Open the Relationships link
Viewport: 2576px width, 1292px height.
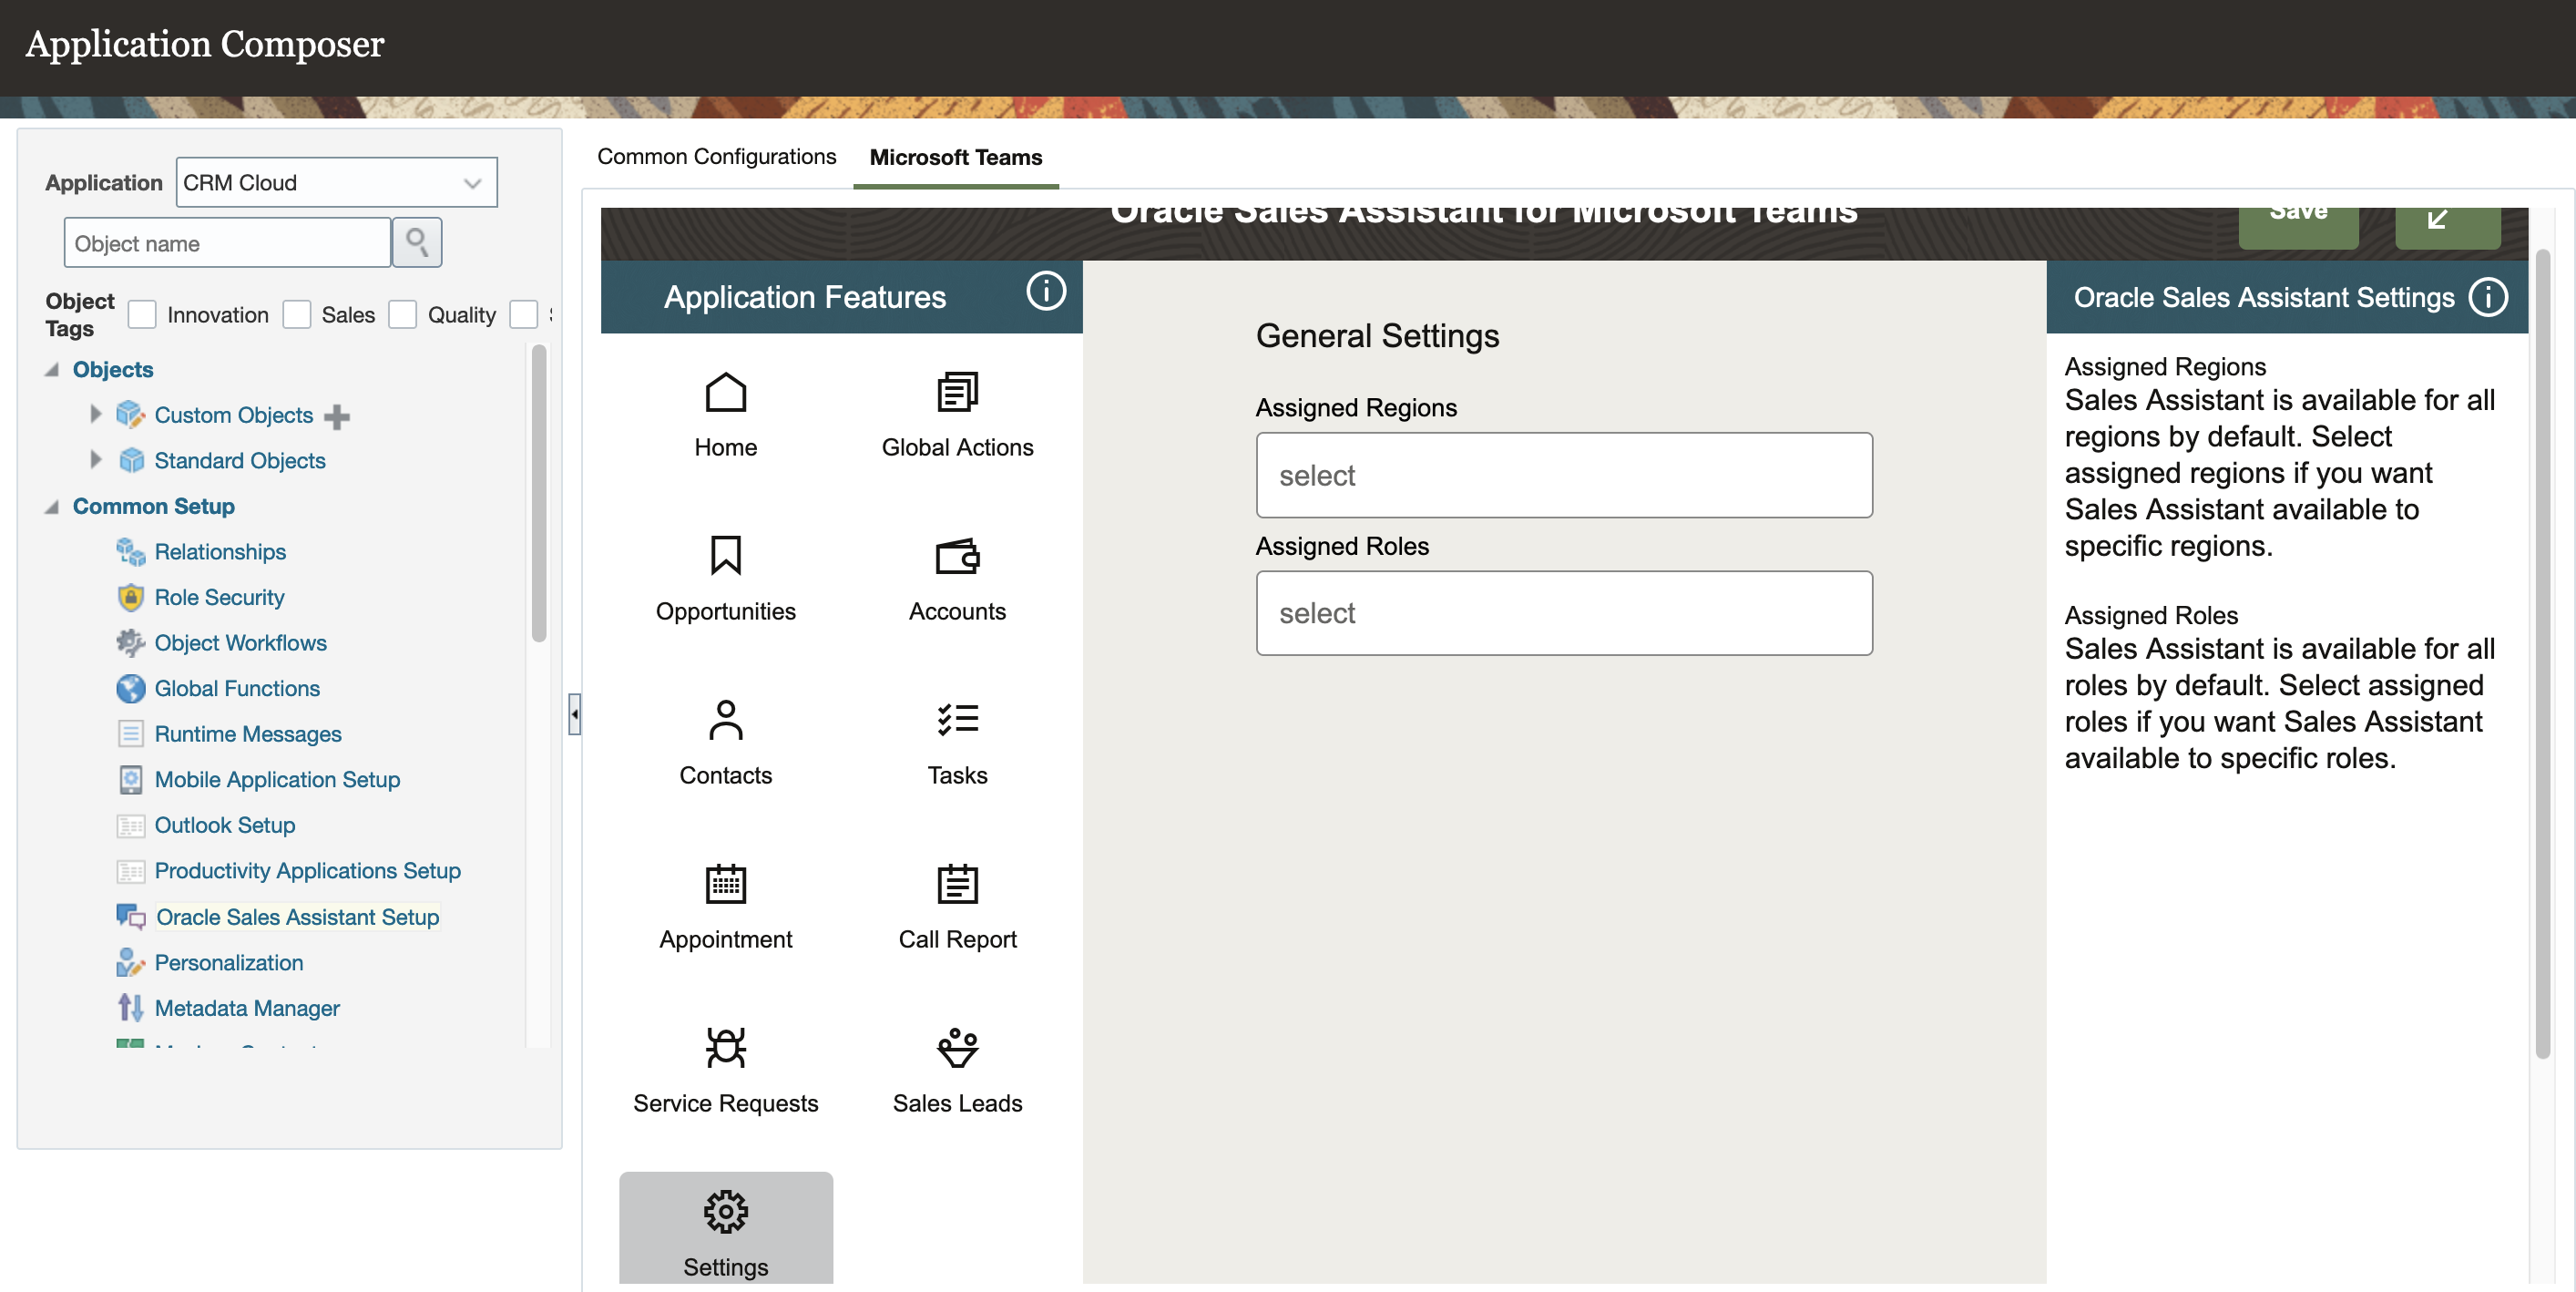(x=221, y=552)
